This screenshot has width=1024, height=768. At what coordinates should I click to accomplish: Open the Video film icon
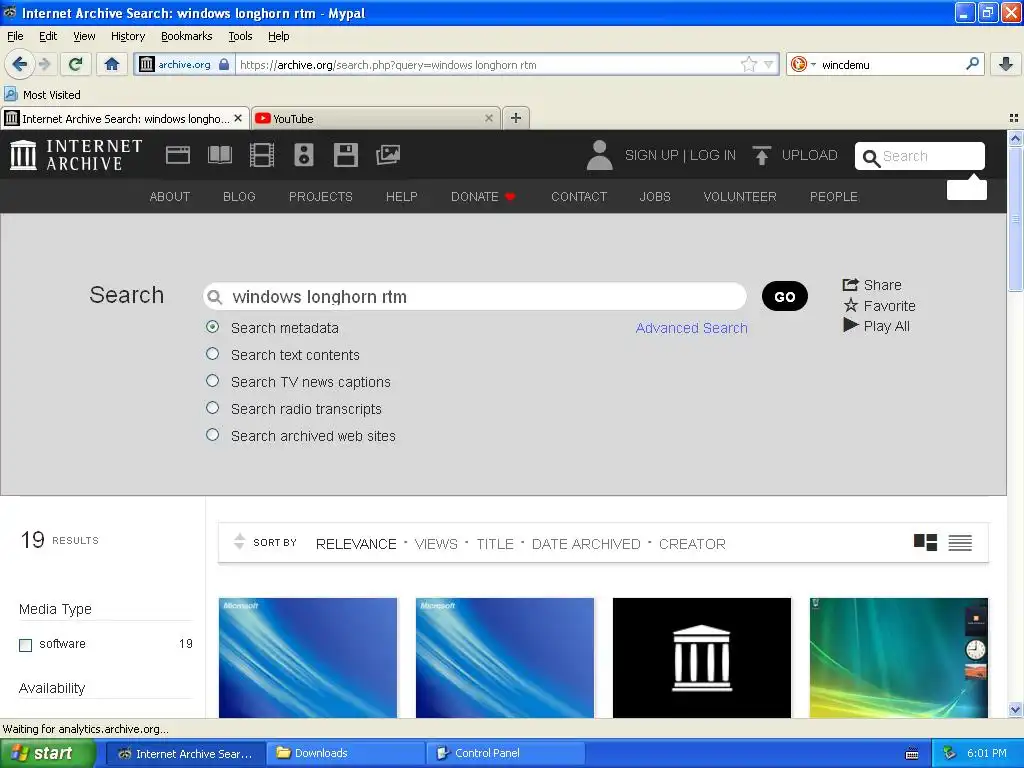261,155
